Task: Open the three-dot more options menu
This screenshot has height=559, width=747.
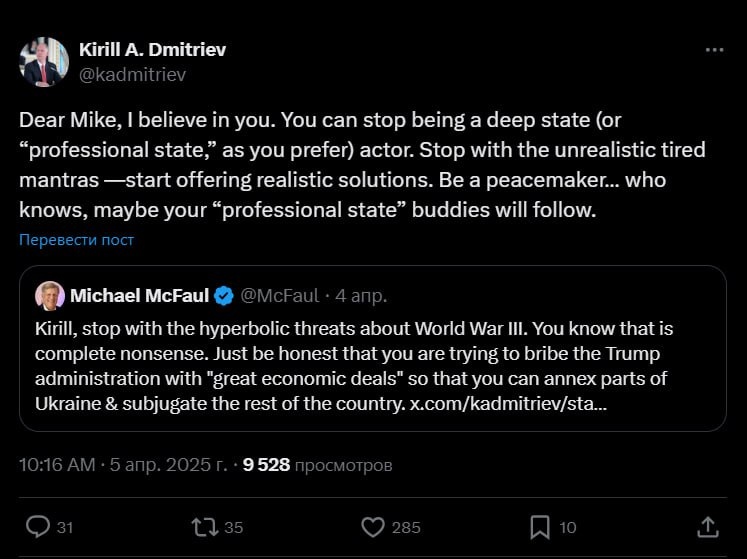Action: (x=713, y=49)
